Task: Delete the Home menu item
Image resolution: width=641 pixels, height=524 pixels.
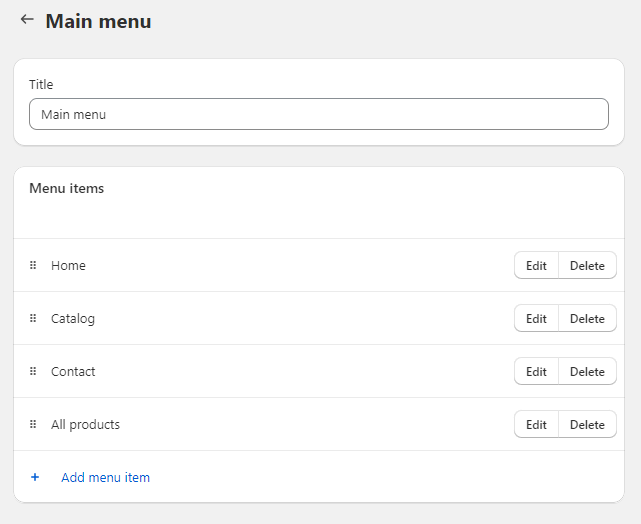Action: 587,265
